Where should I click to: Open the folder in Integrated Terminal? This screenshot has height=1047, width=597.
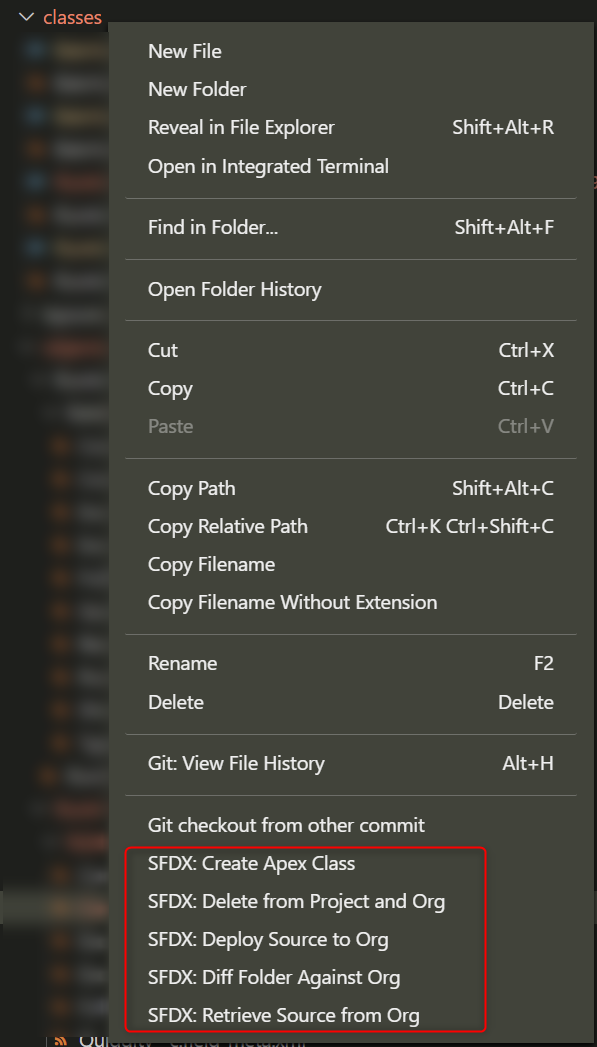[x=268, y=166]
